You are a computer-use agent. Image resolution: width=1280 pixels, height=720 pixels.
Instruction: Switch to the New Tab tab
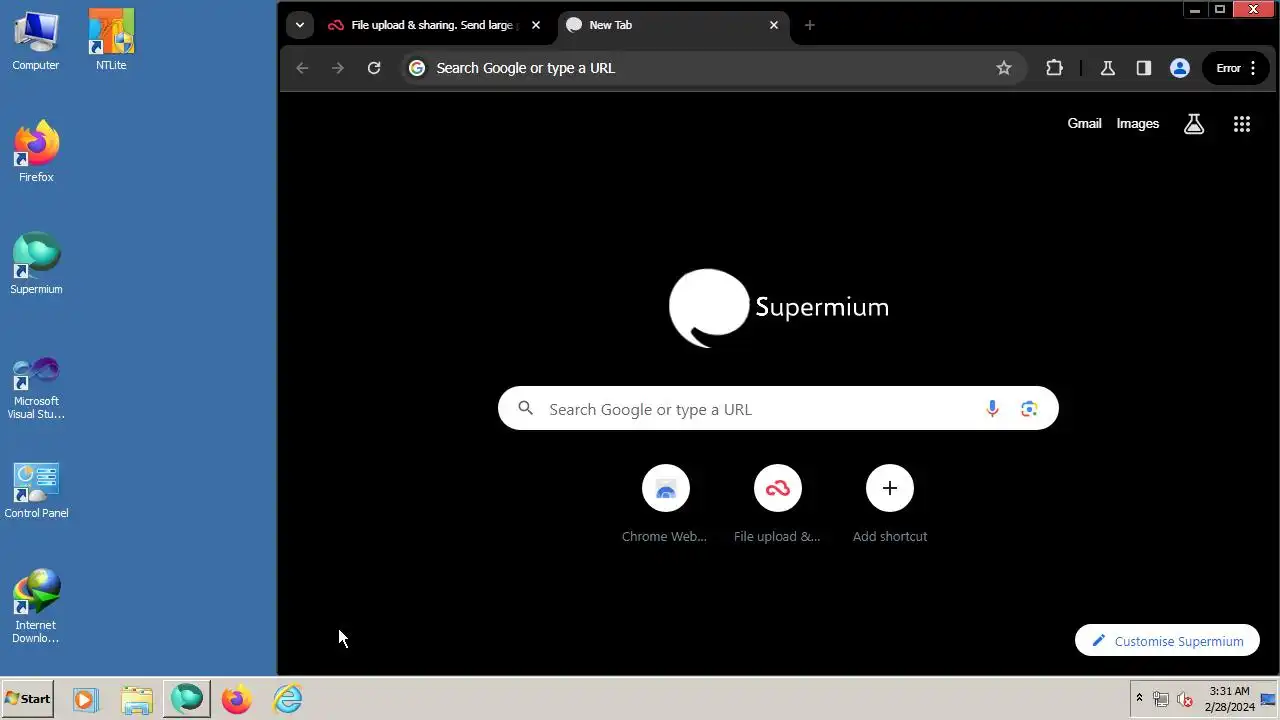pyautogui.click(x=673, y=25)
